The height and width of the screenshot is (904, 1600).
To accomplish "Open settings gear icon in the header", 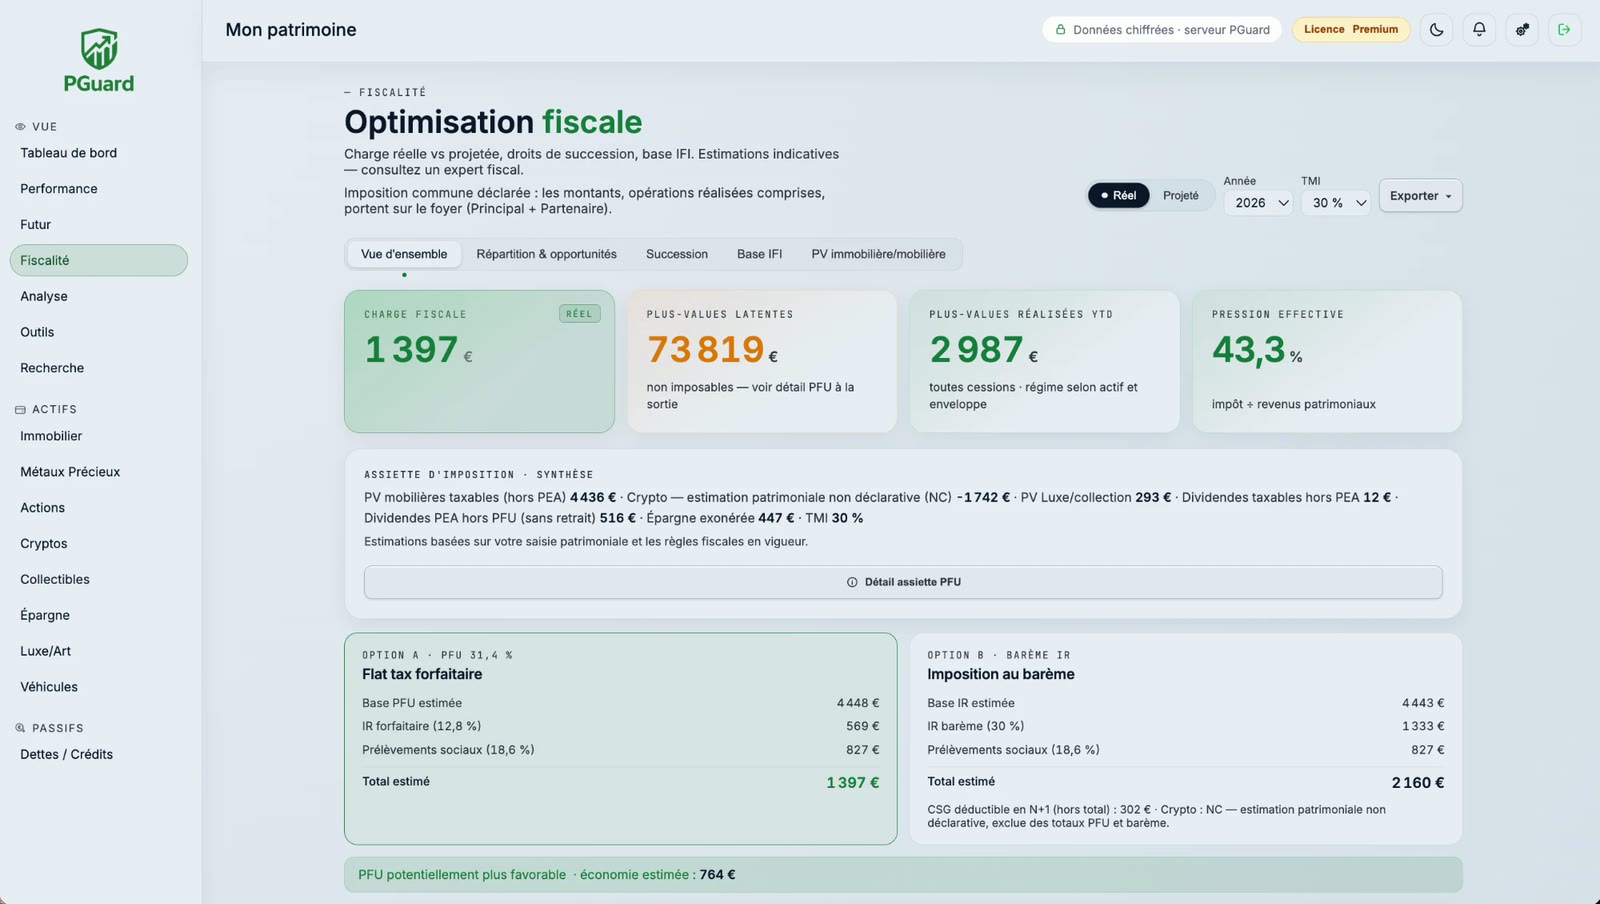I will (1522, 30).
